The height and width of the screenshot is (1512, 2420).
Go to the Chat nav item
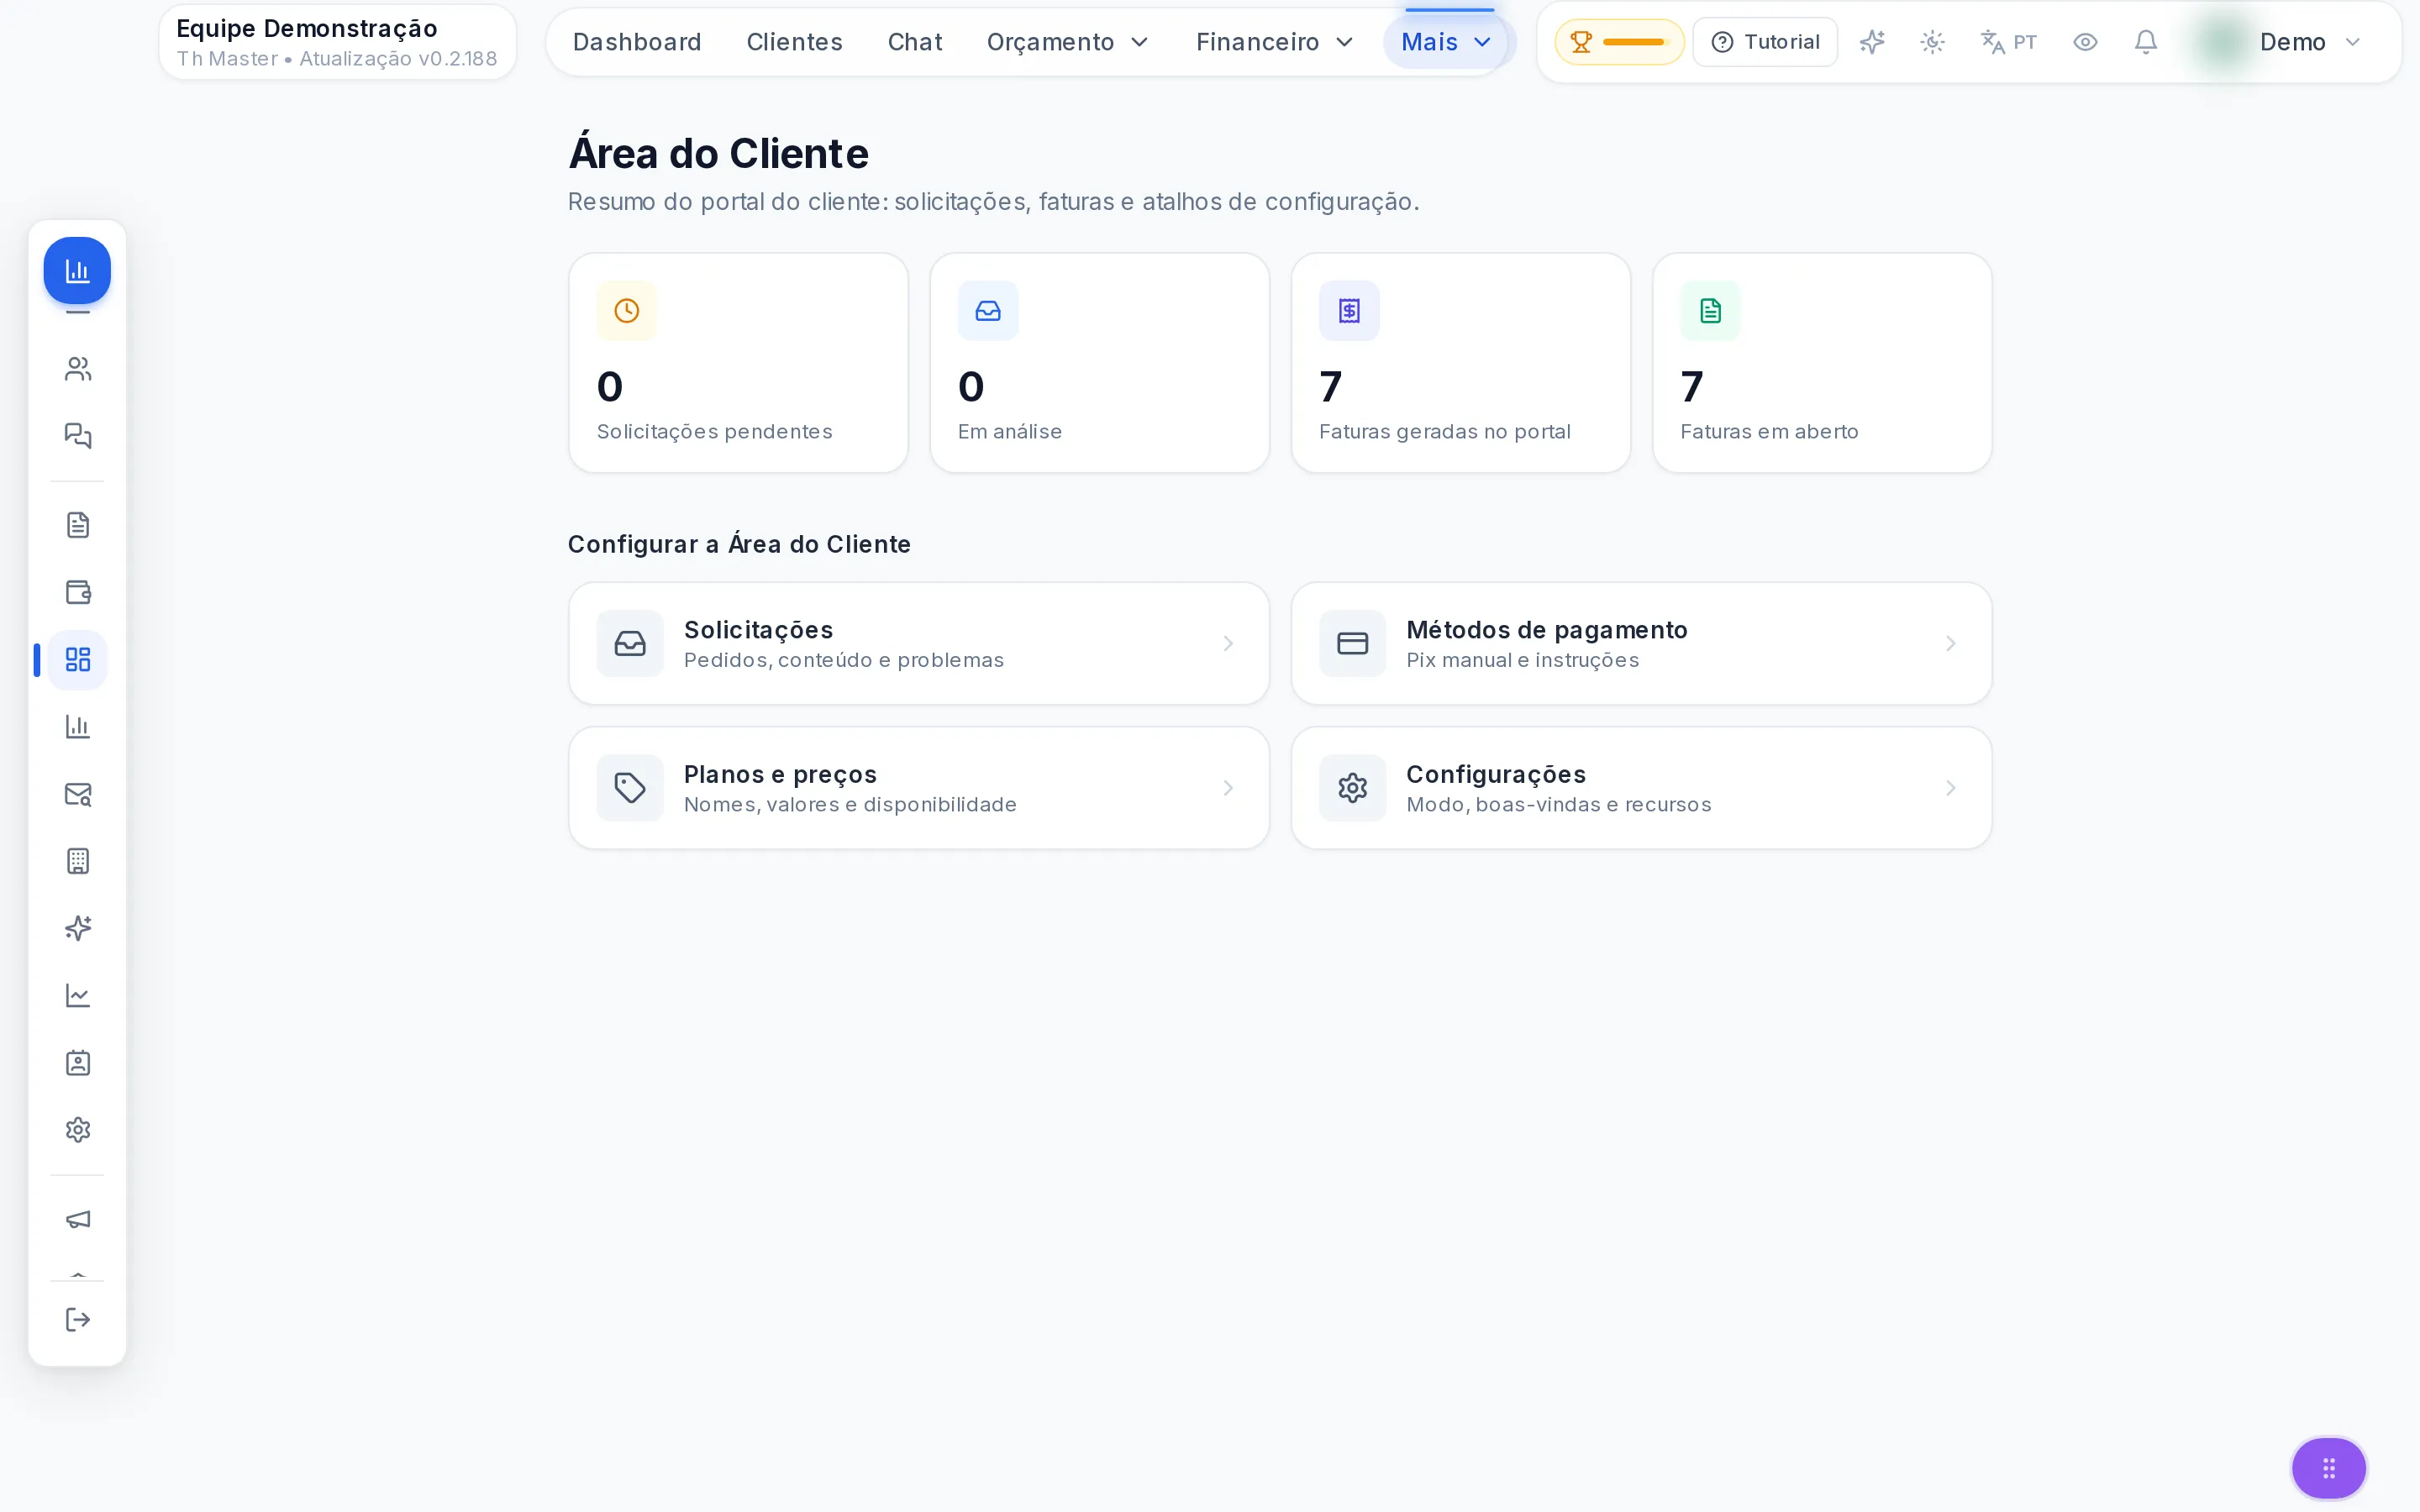tap(915, 42)
